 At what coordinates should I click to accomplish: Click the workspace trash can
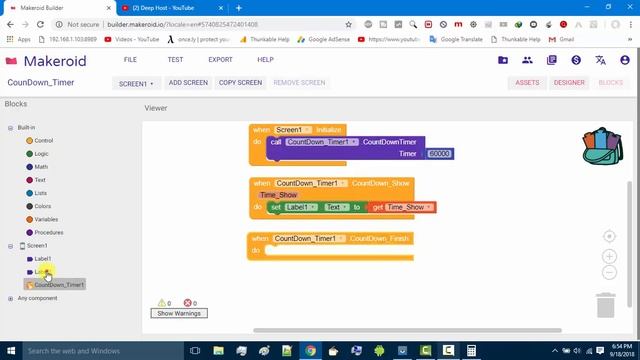coord(606,305)
